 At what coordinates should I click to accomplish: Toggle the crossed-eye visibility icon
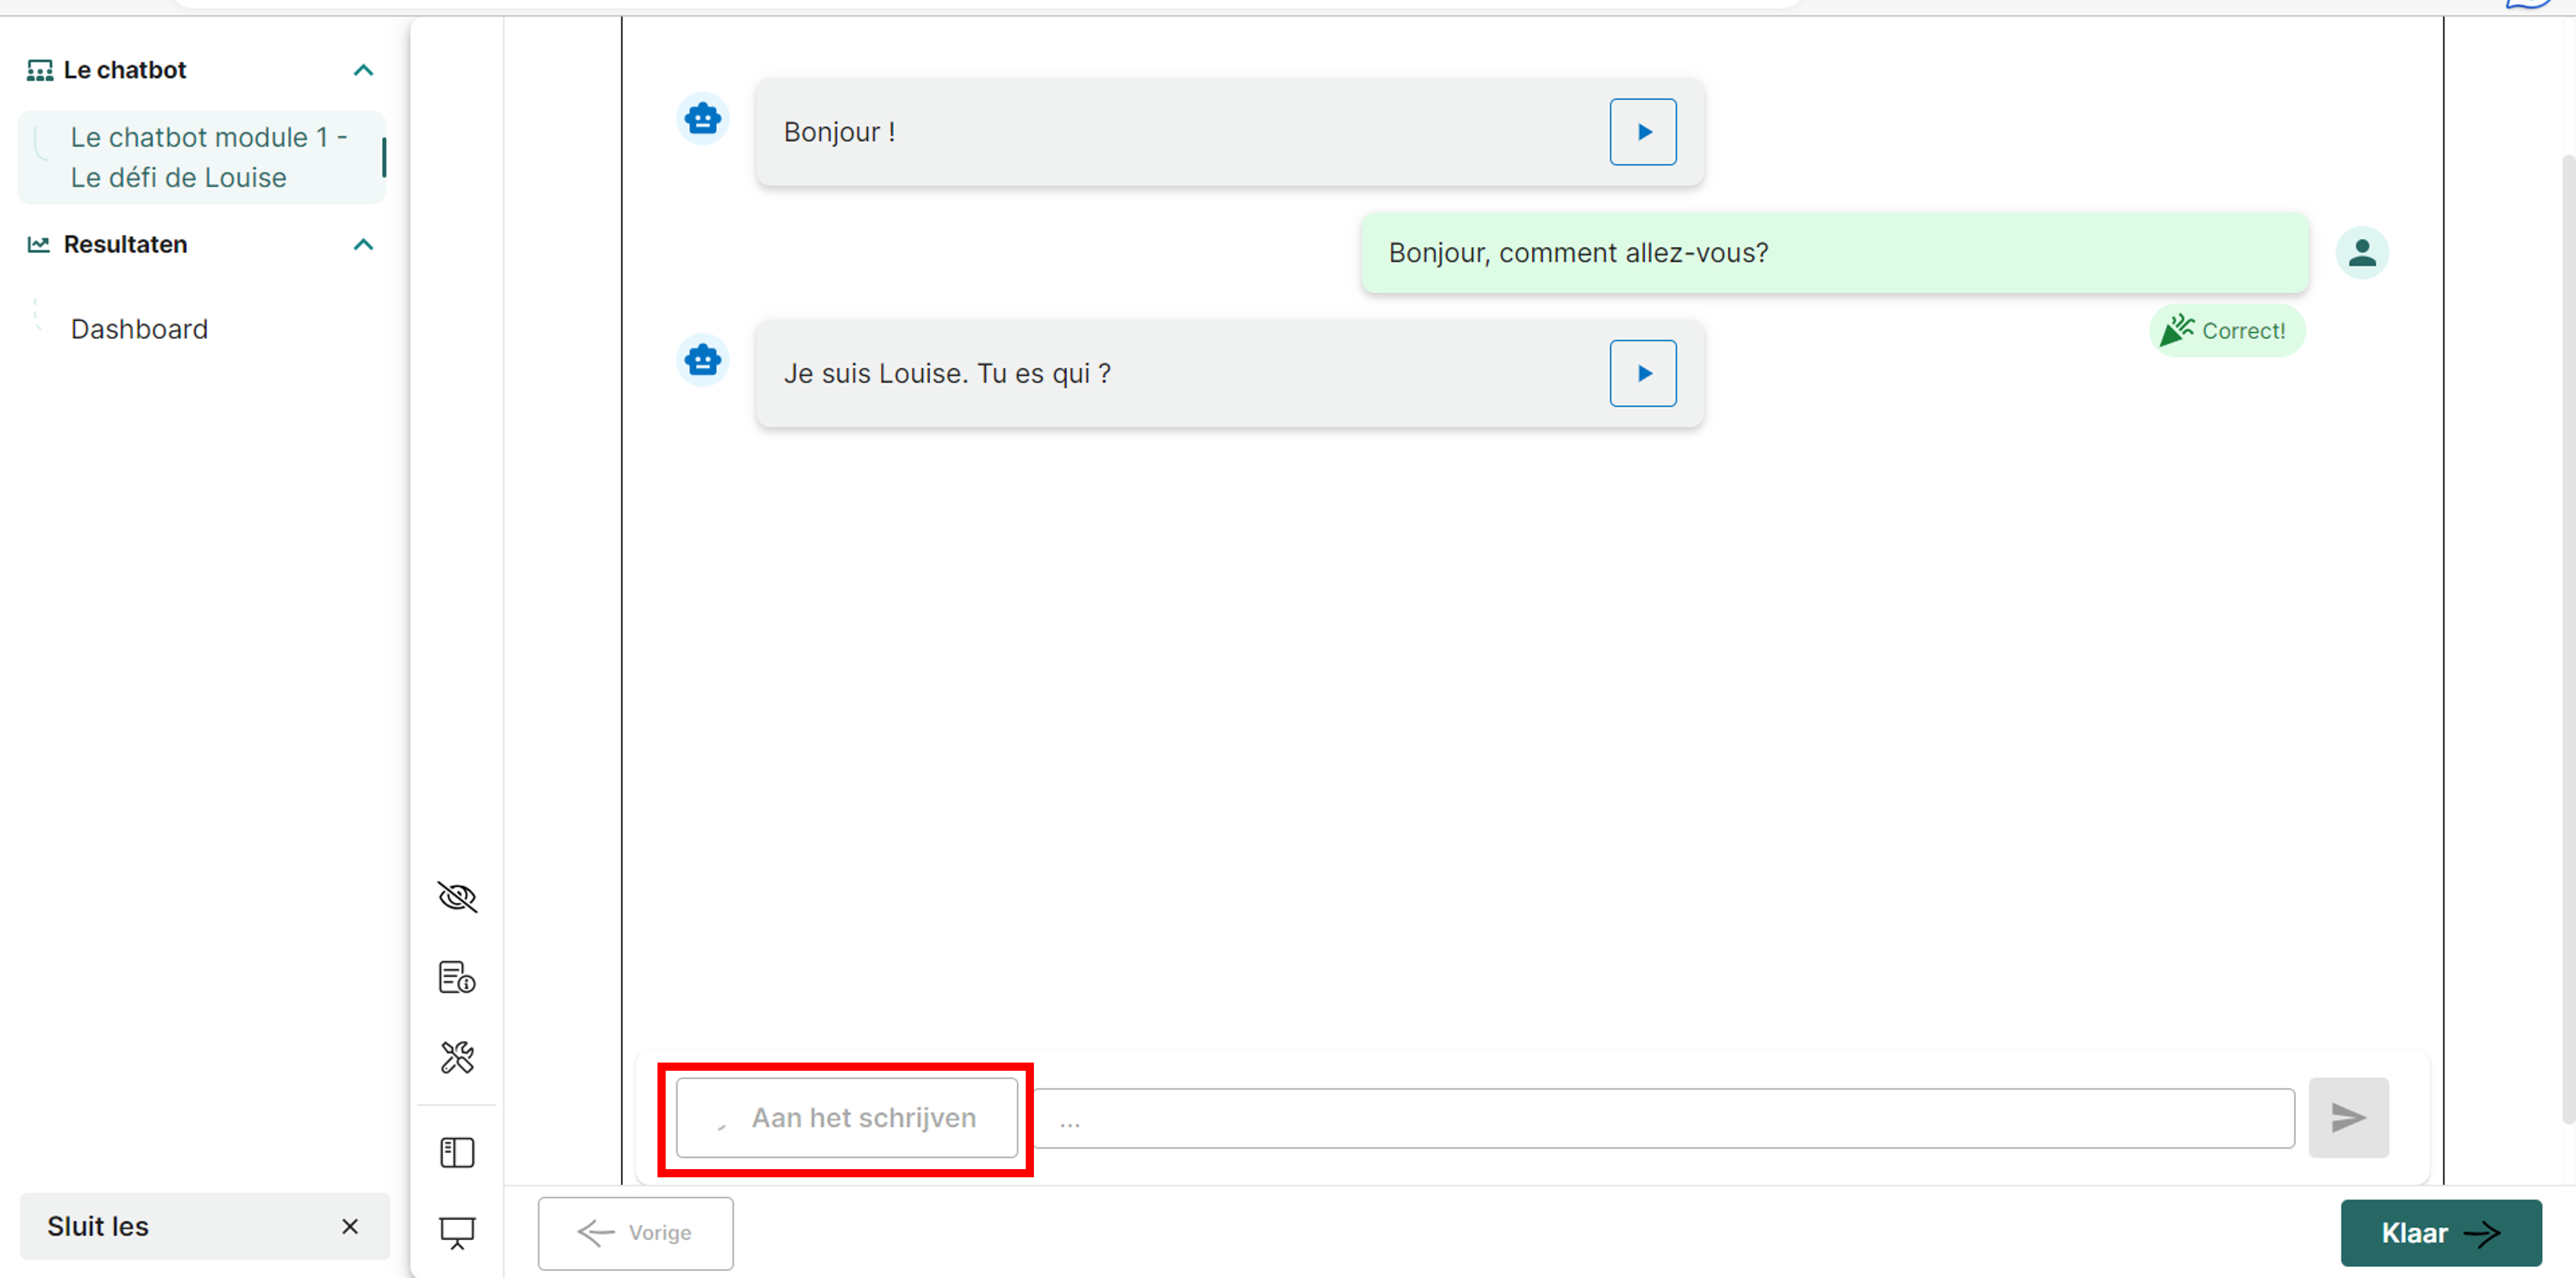pyautogui.click(x=457, y=897)
